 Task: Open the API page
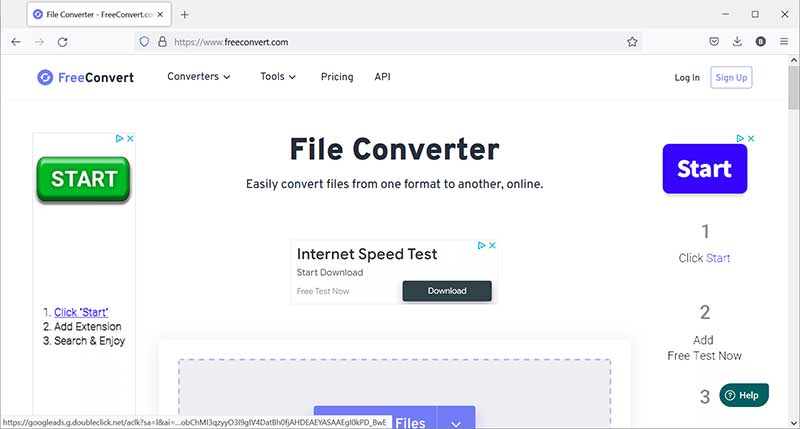click(x=382, y=77)
